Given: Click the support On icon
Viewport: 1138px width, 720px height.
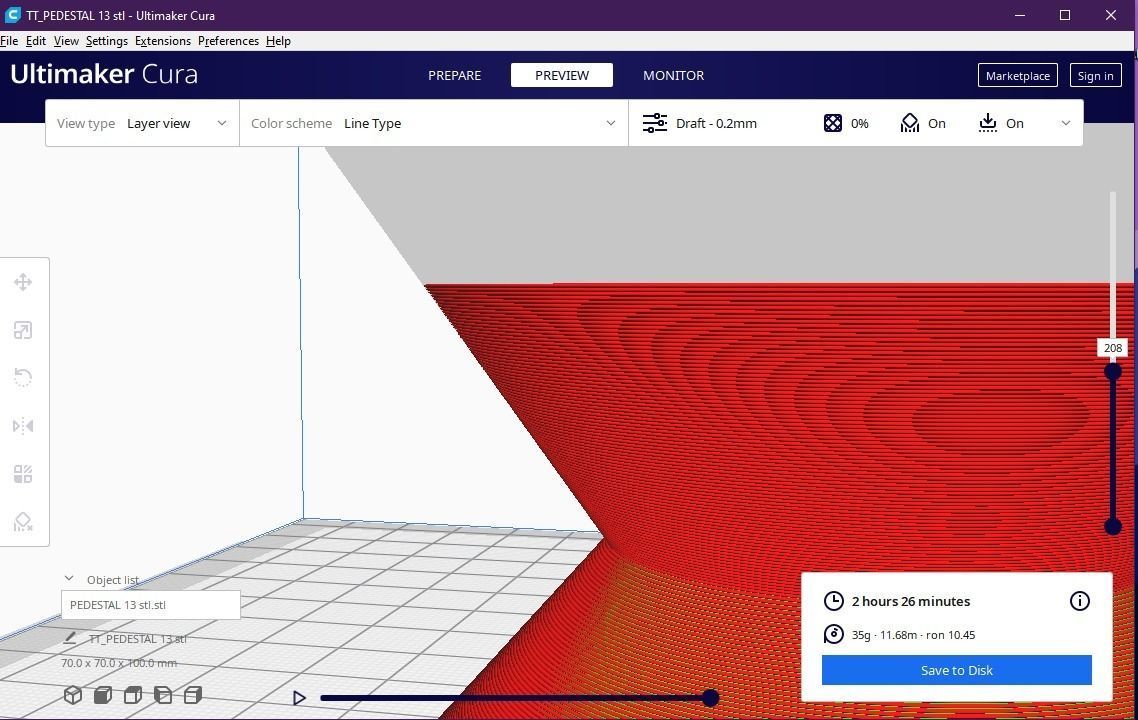Looking at the screenshot, I should (909, 123).
